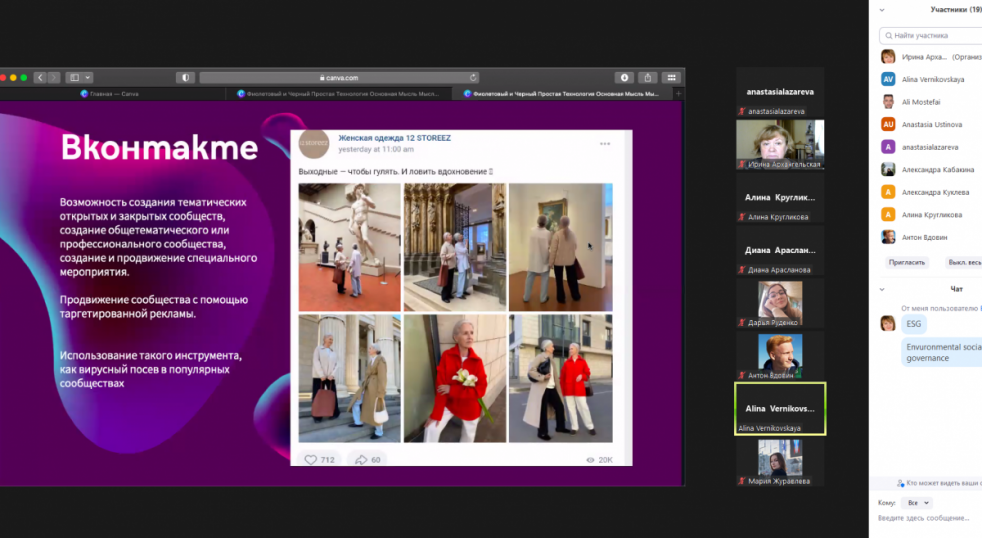The width and height of the screenshot is (982, 538).
Task: Switch to the 'Главная — Canva' tab
Action: tap(110, 94)
